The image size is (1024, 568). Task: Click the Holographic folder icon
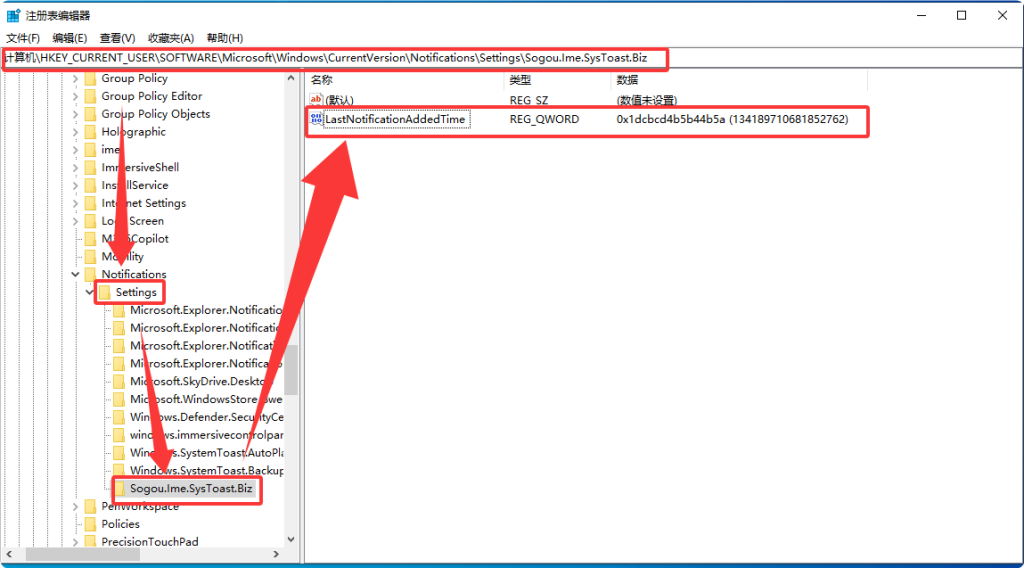coord(90,132)
